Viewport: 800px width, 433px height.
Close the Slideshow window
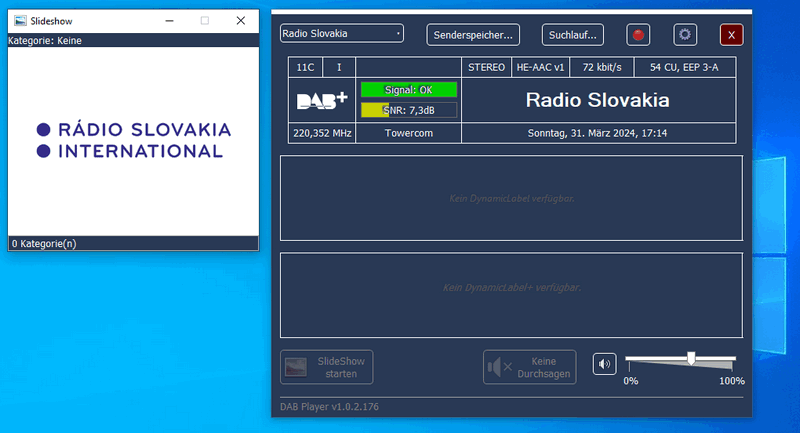[x=241, y=21]
